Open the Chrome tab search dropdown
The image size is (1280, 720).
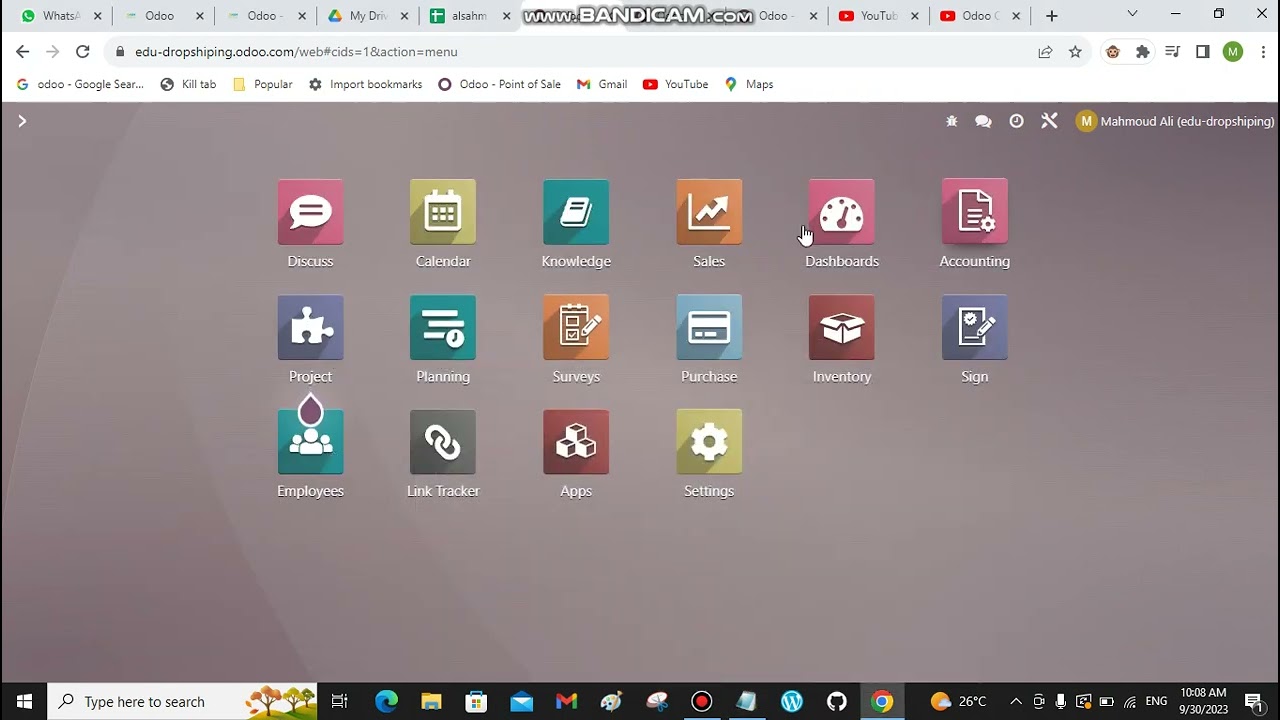point(1132,14)
